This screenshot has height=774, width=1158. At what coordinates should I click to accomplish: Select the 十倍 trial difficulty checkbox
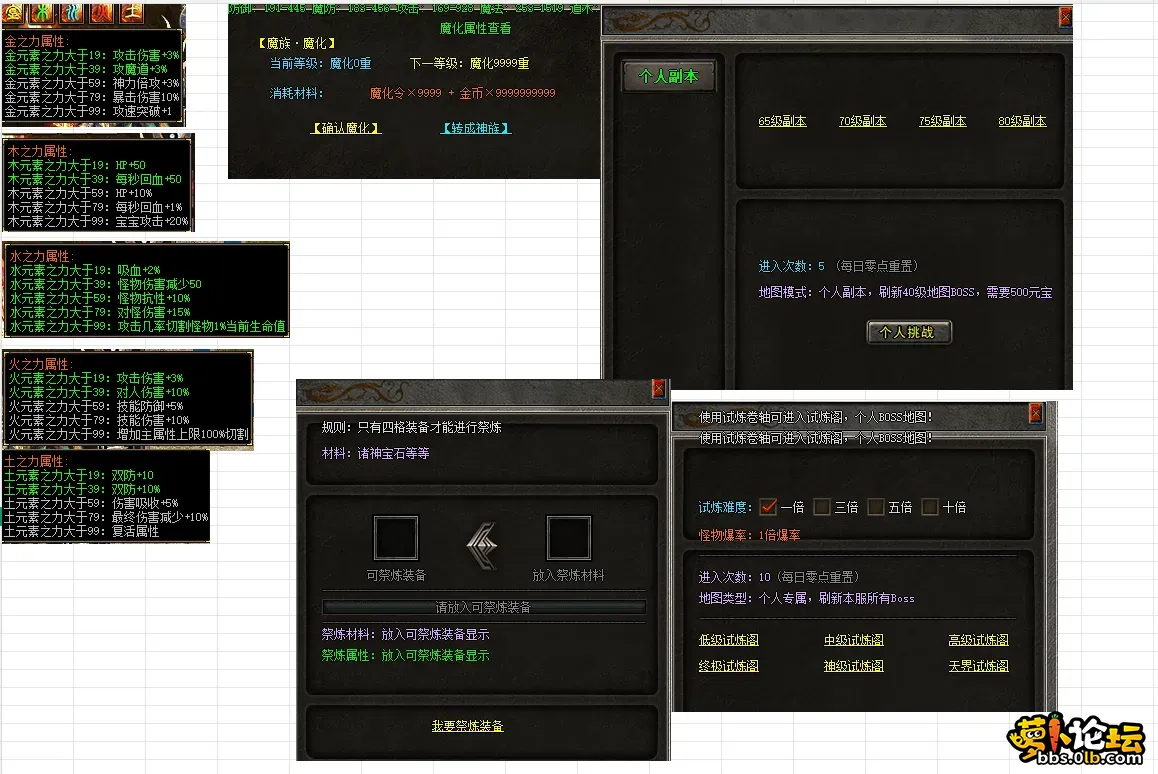[x=930, y=507]
